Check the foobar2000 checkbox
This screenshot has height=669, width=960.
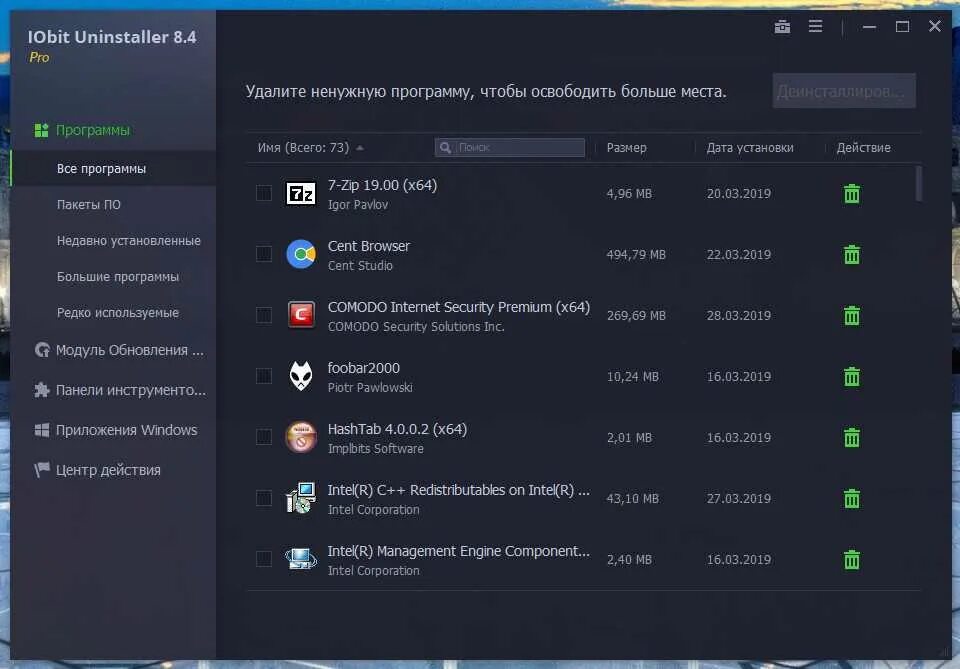coord(264,376)
